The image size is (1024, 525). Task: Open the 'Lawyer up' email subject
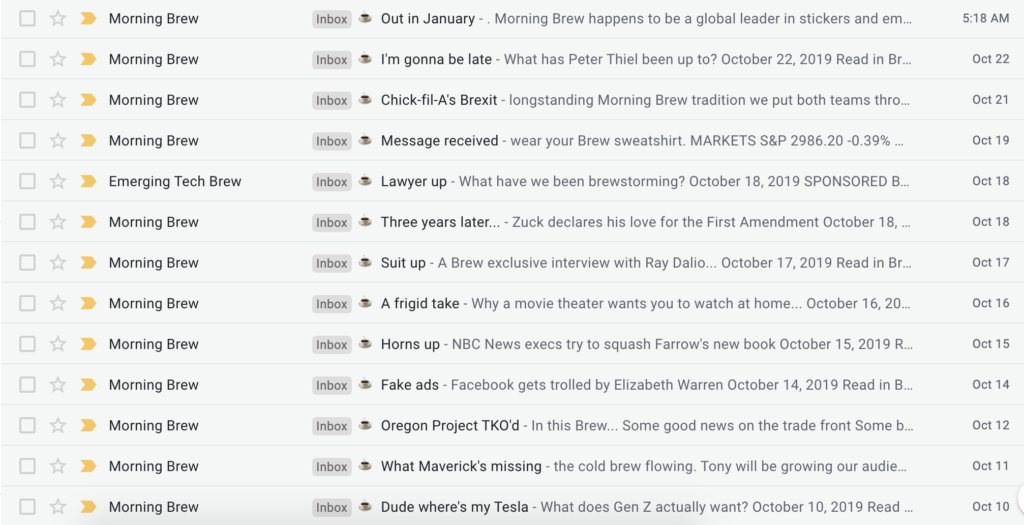tap(414, 181)
